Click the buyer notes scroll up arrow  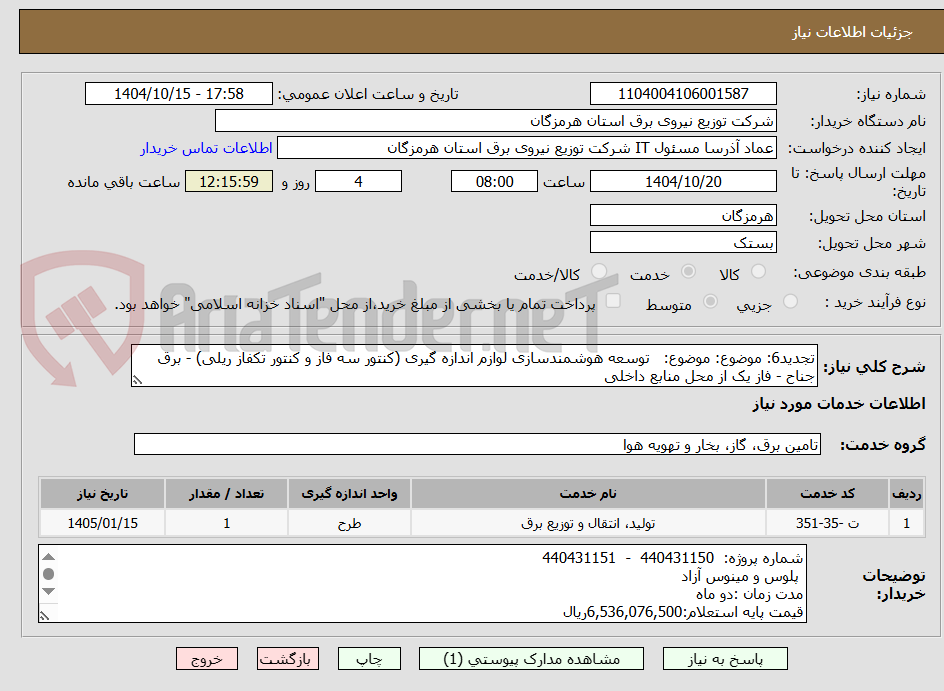pos(49,557)
